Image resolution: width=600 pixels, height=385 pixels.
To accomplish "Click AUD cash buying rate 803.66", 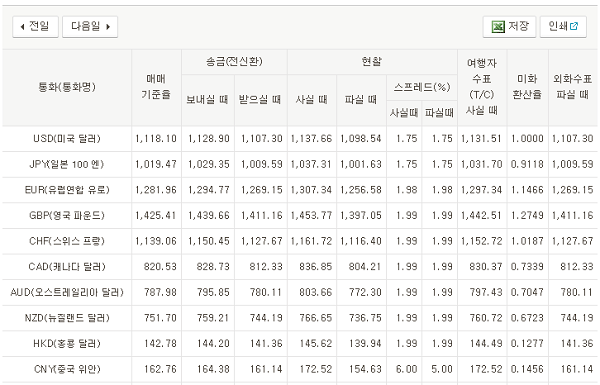I will pyautogui.click(x=316, y=292).
